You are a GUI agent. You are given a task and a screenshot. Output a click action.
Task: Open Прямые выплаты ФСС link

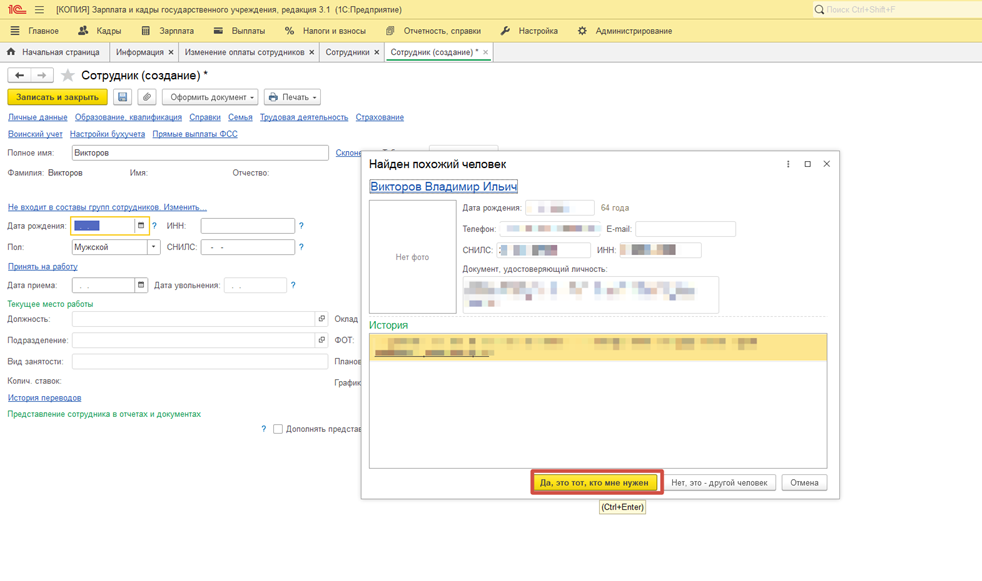tap(195, 134)
